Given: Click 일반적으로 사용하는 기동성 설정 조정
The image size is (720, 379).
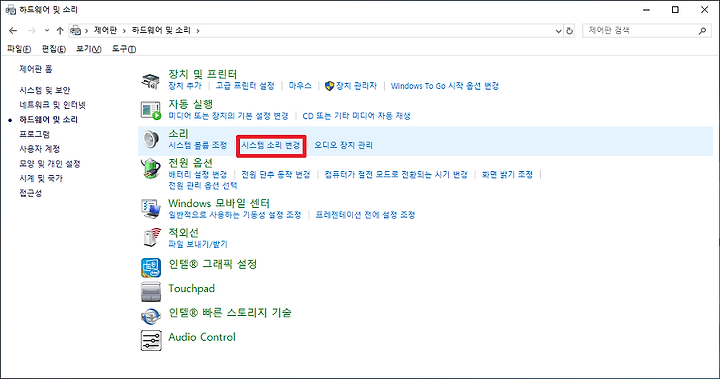Looking at the screenshot, I should 235,215.
